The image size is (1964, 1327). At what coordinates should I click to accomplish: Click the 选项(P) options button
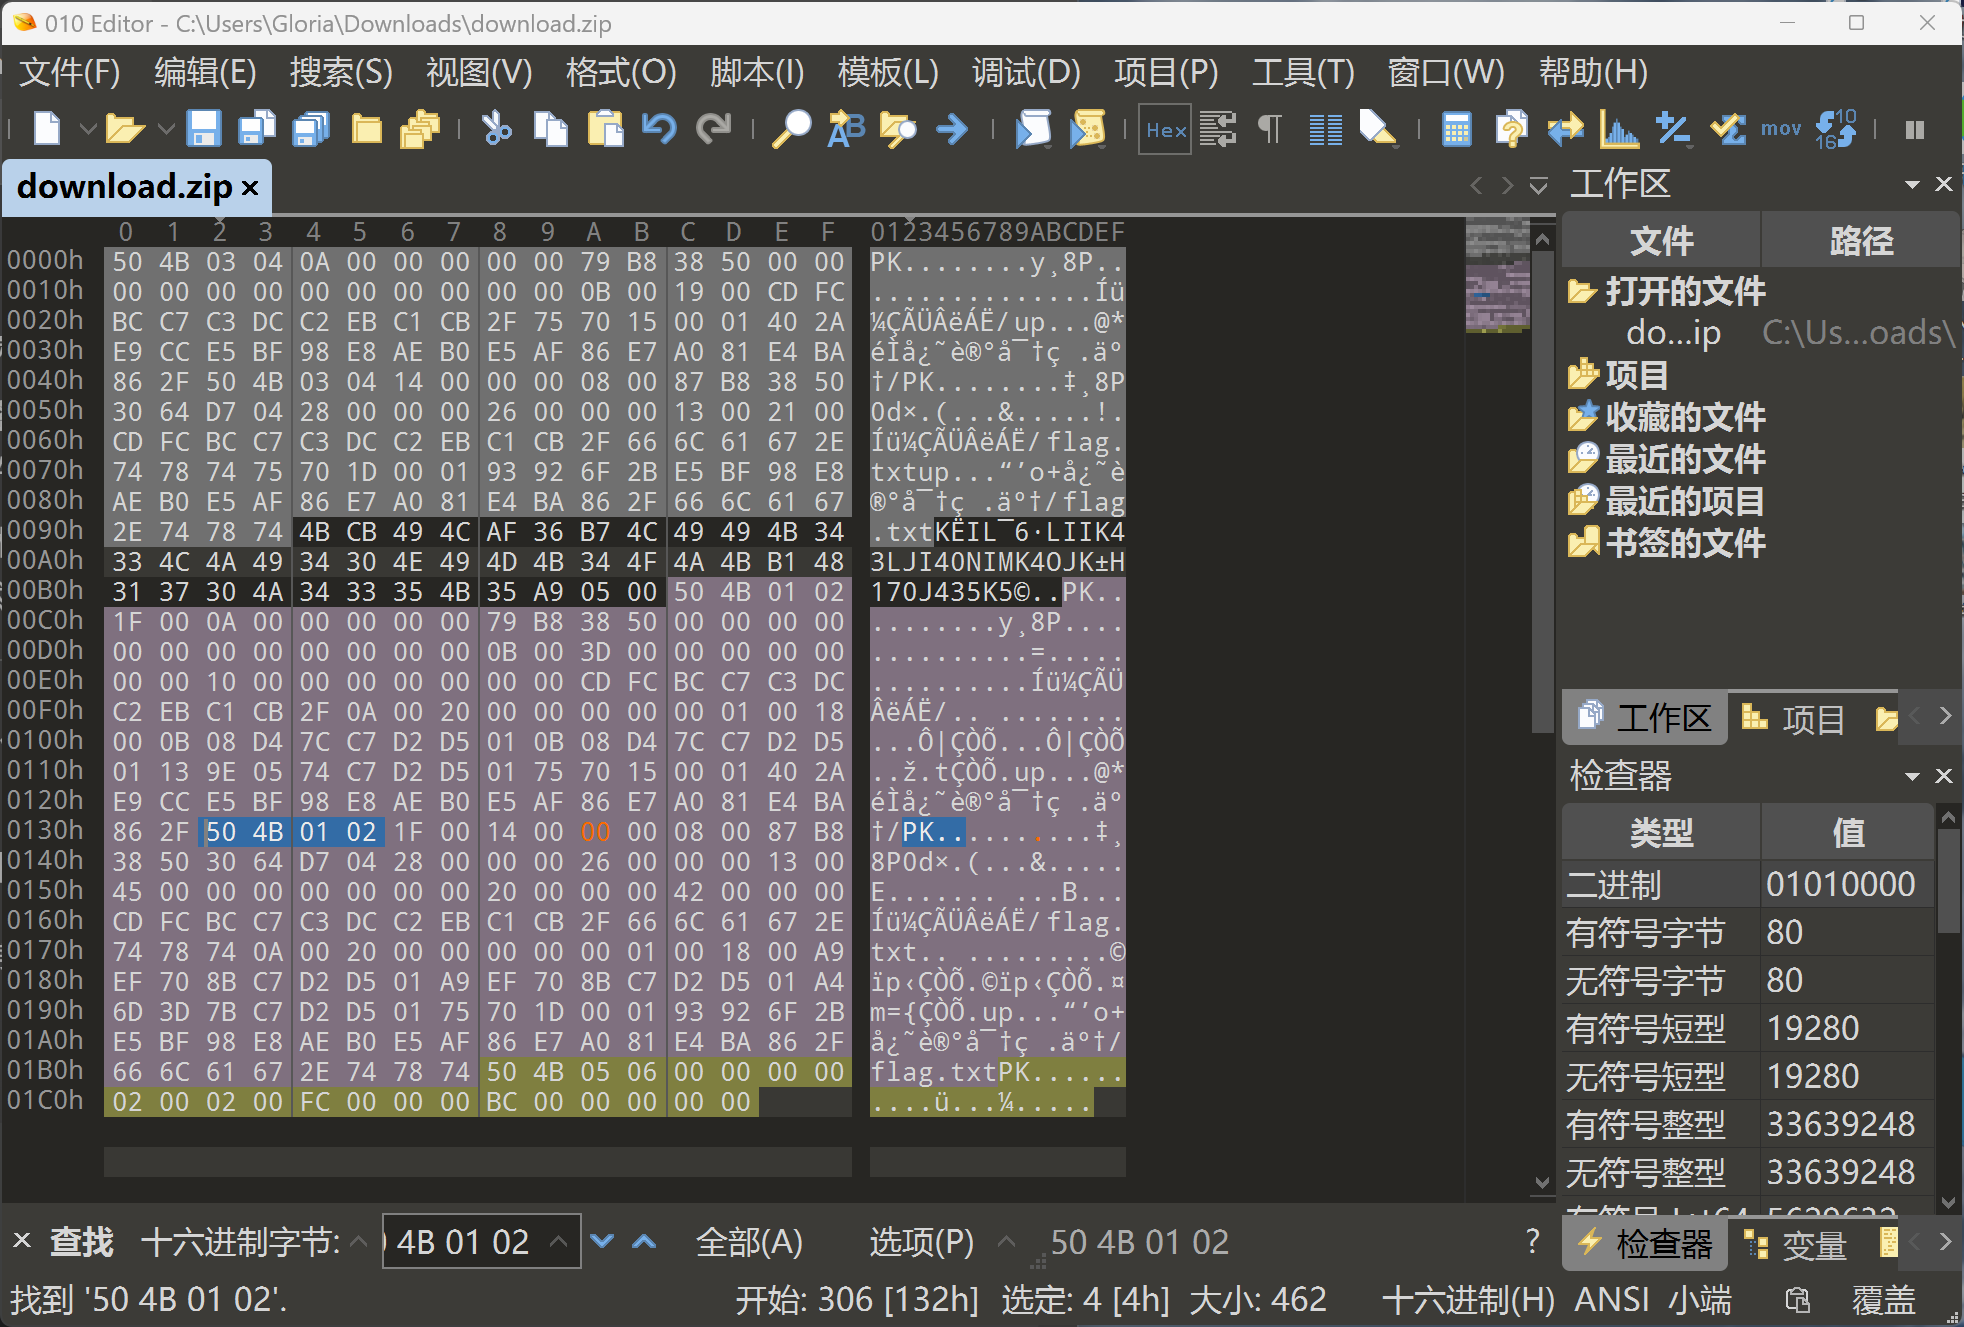[921, 1242]
